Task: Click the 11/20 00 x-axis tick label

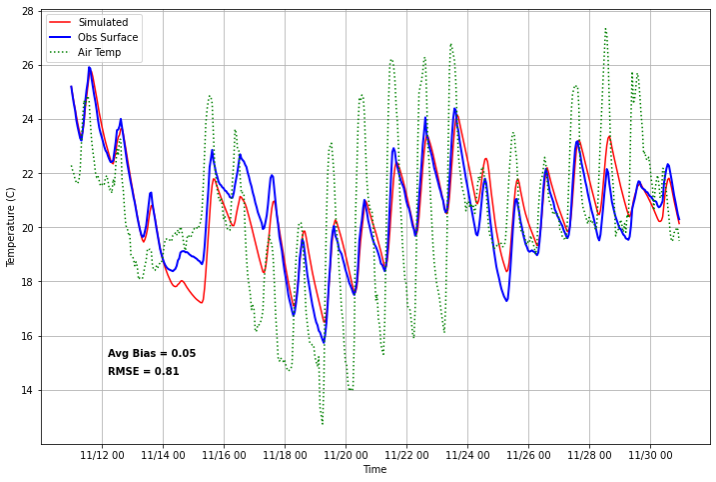Action: tap(346, 455)
